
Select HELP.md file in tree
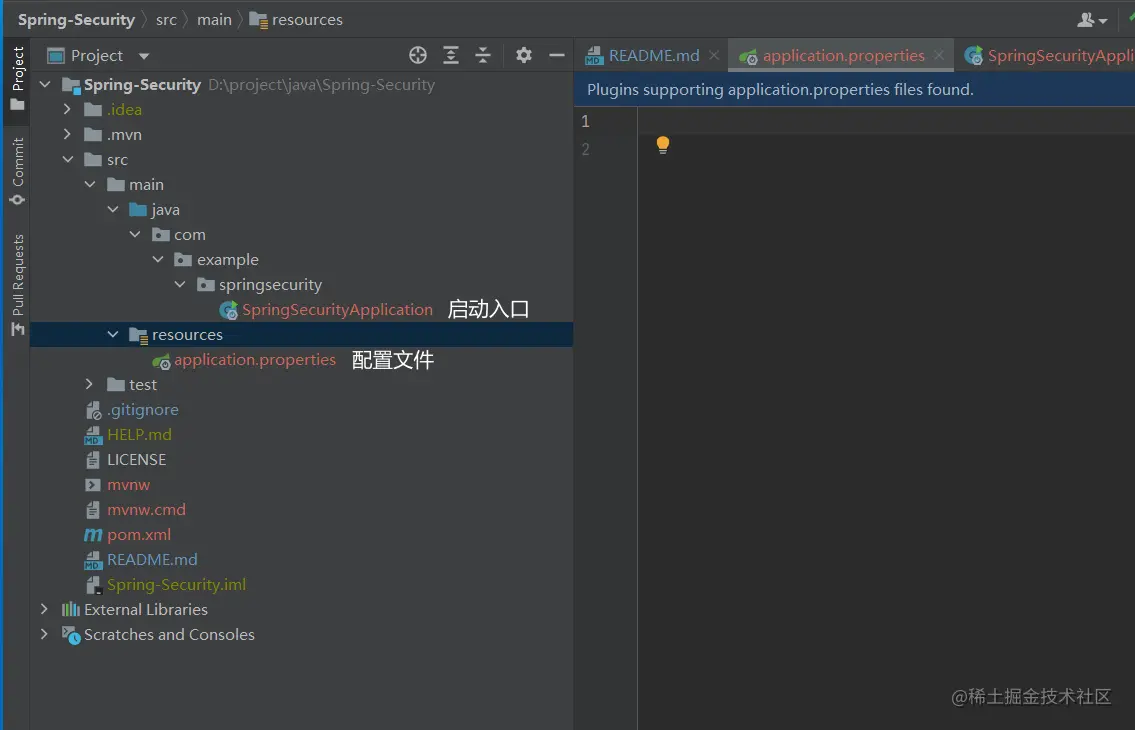click(x=139, y=435)
